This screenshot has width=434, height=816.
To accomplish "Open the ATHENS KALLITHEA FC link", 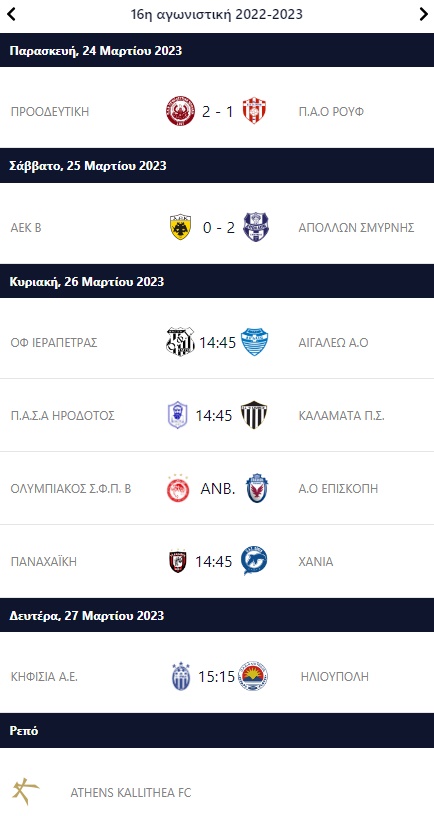I will pyautogui.click(x=131, y=793).
